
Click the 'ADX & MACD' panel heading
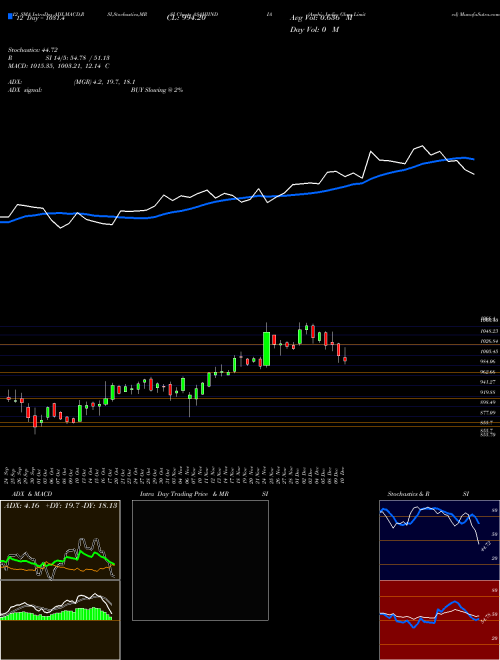[x=32, y=494]
